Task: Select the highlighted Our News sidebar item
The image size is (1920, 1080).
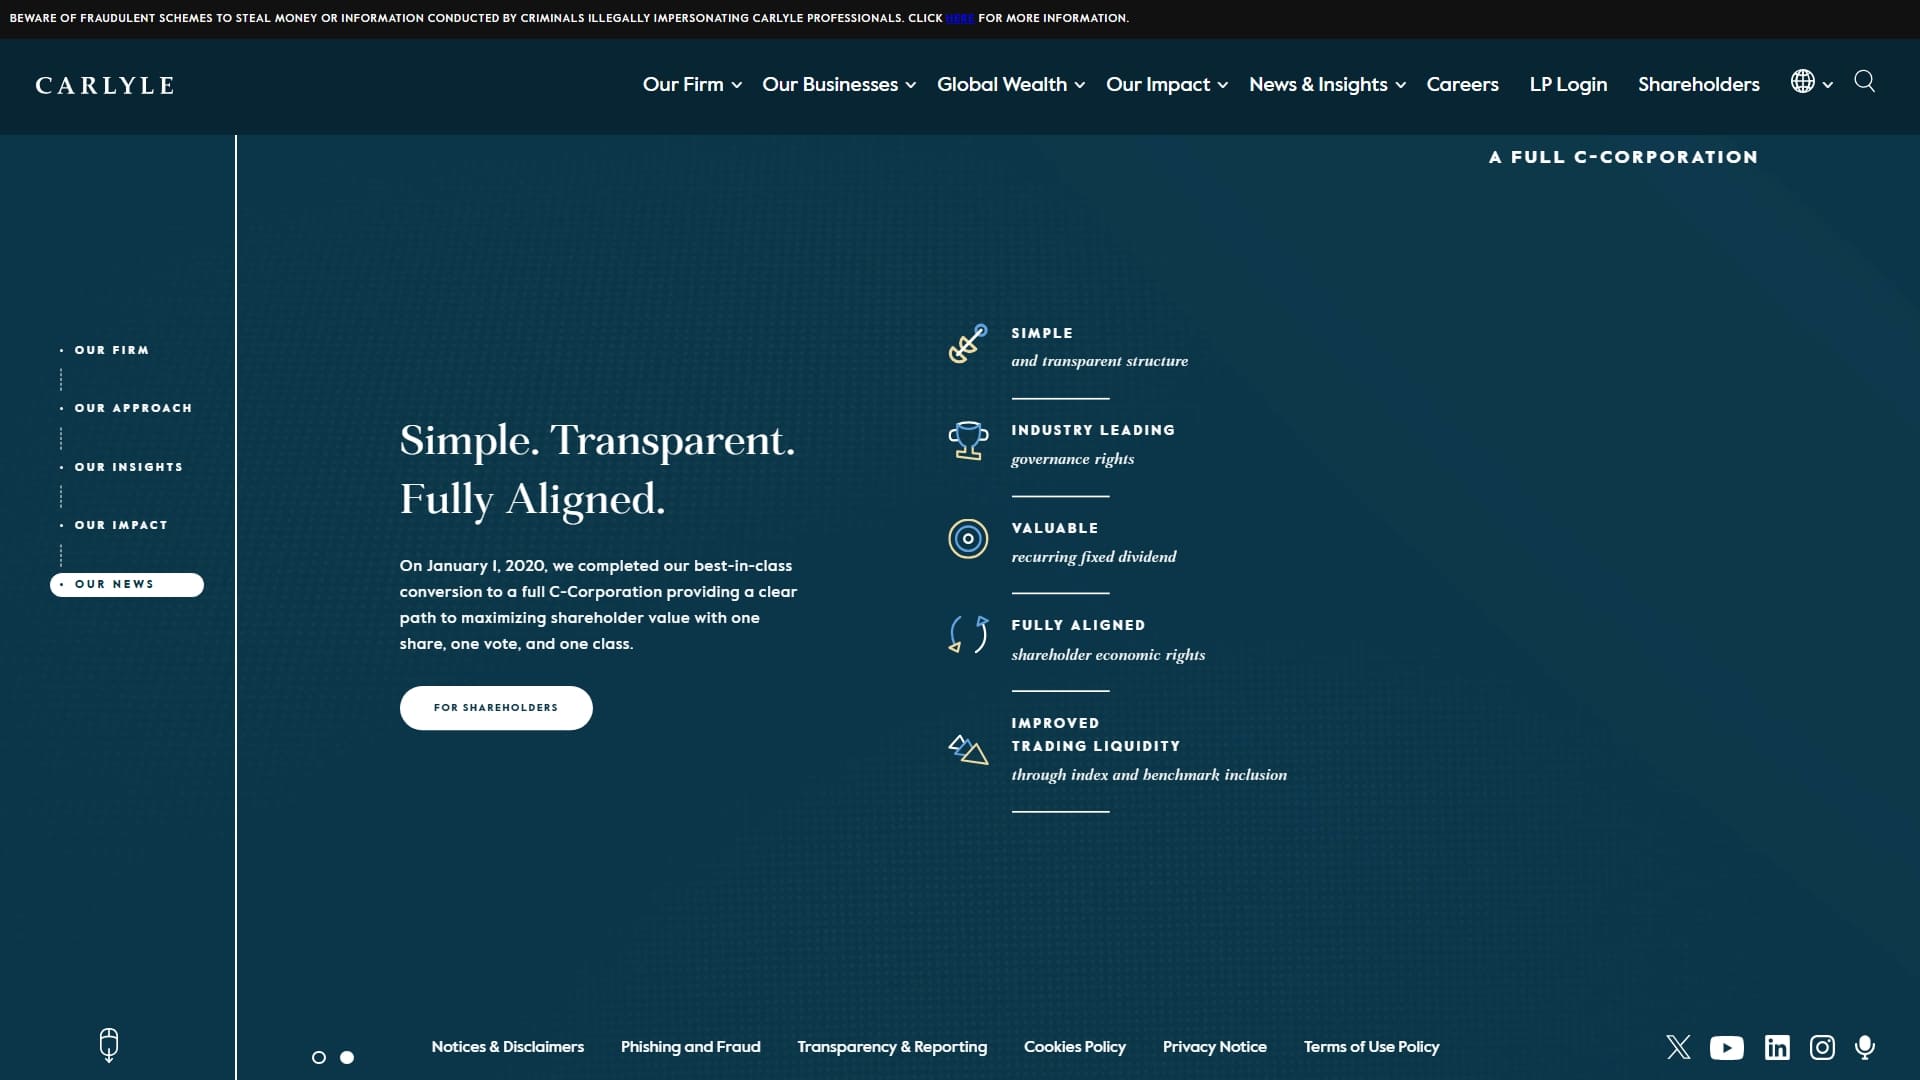Action: coord(127,585)
